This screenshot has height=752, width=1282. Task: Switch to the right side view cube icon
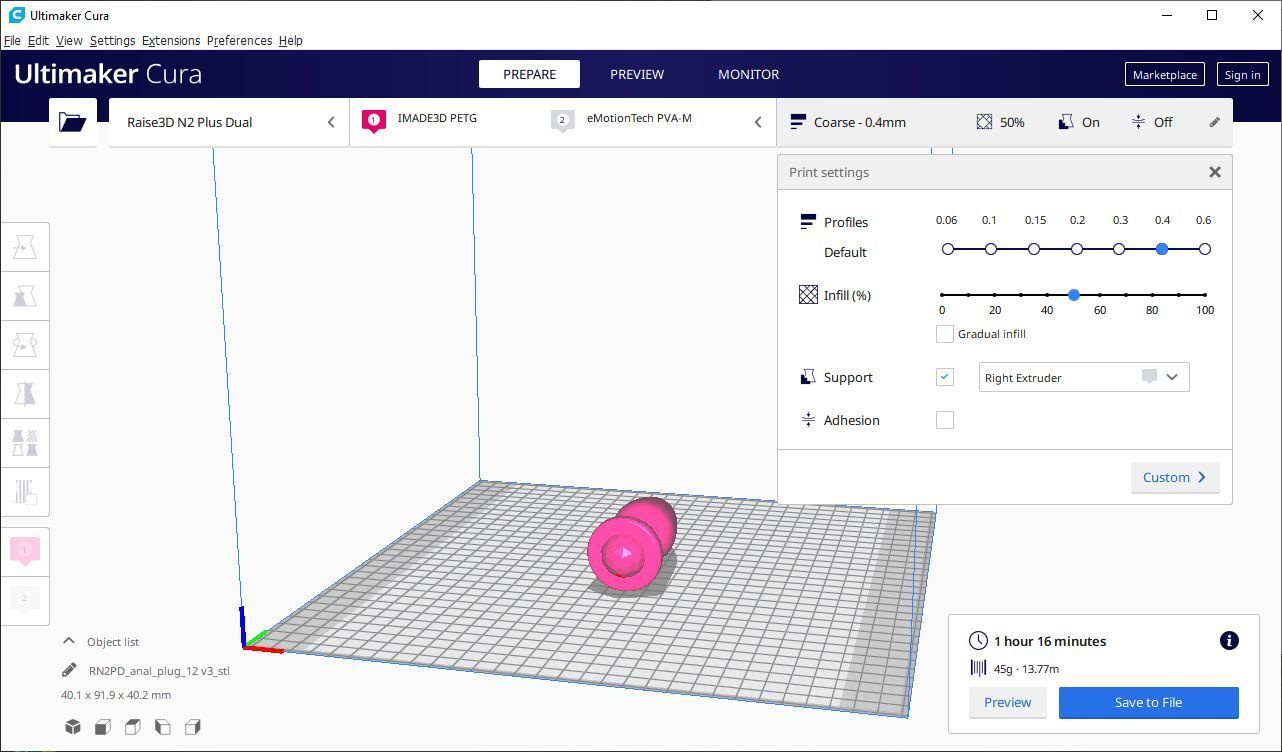(193, 727)
